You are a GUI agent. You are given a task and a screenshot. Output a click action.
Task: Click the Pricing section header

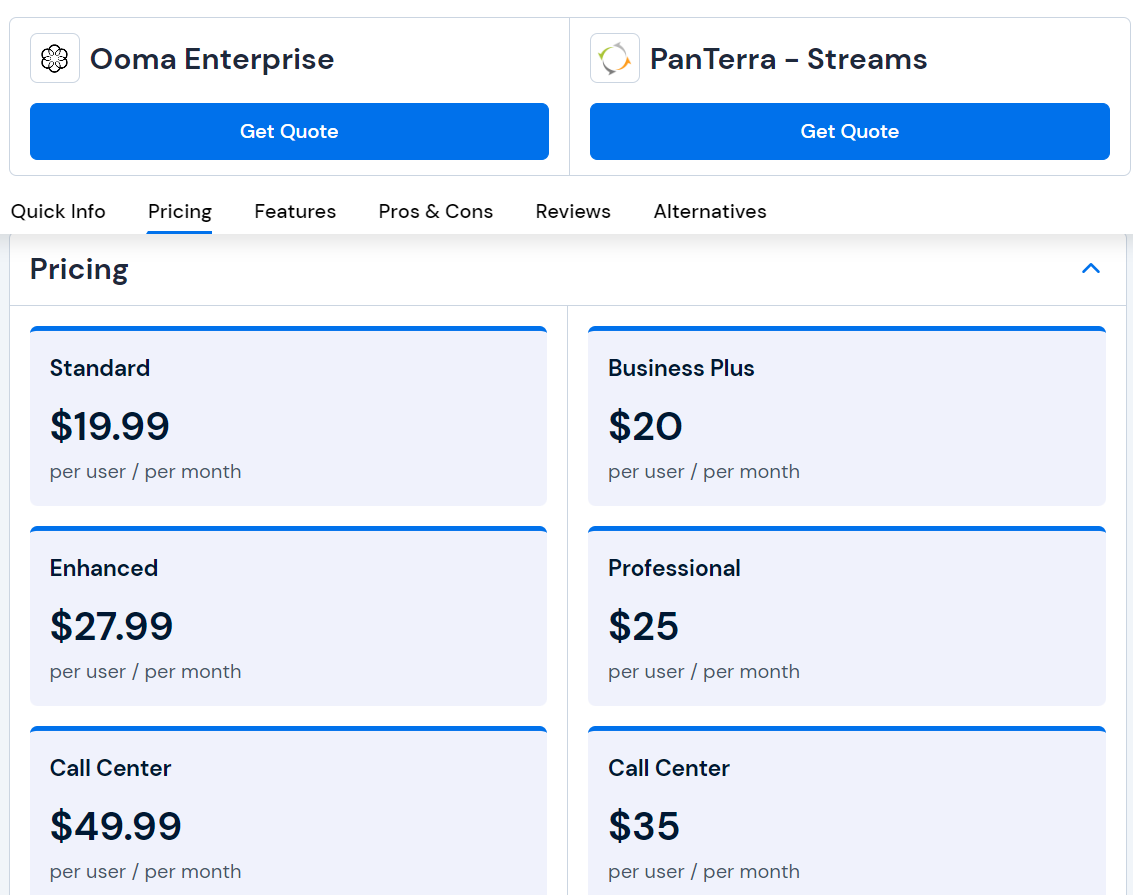coord(79,269)
